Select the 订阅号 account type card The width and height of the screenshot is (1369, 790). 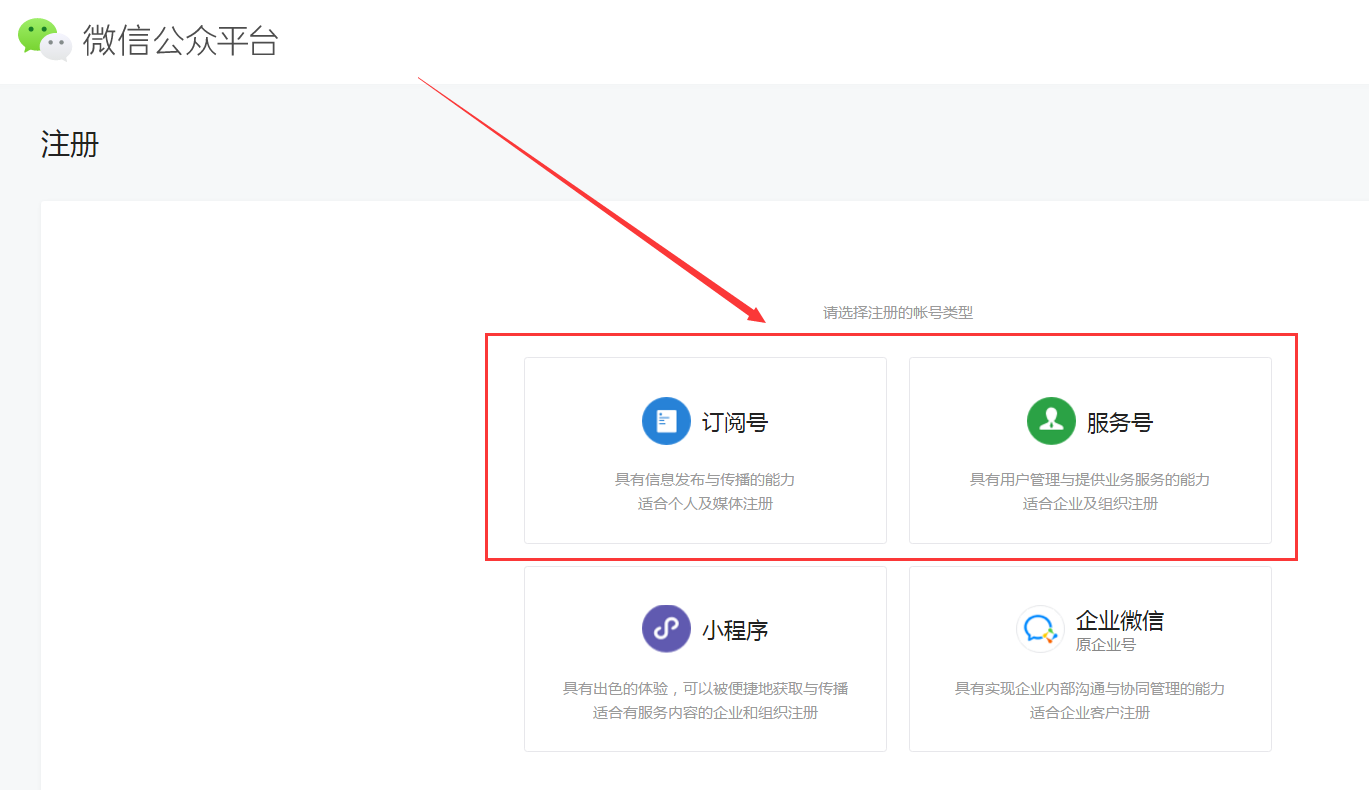pos(705,450)
